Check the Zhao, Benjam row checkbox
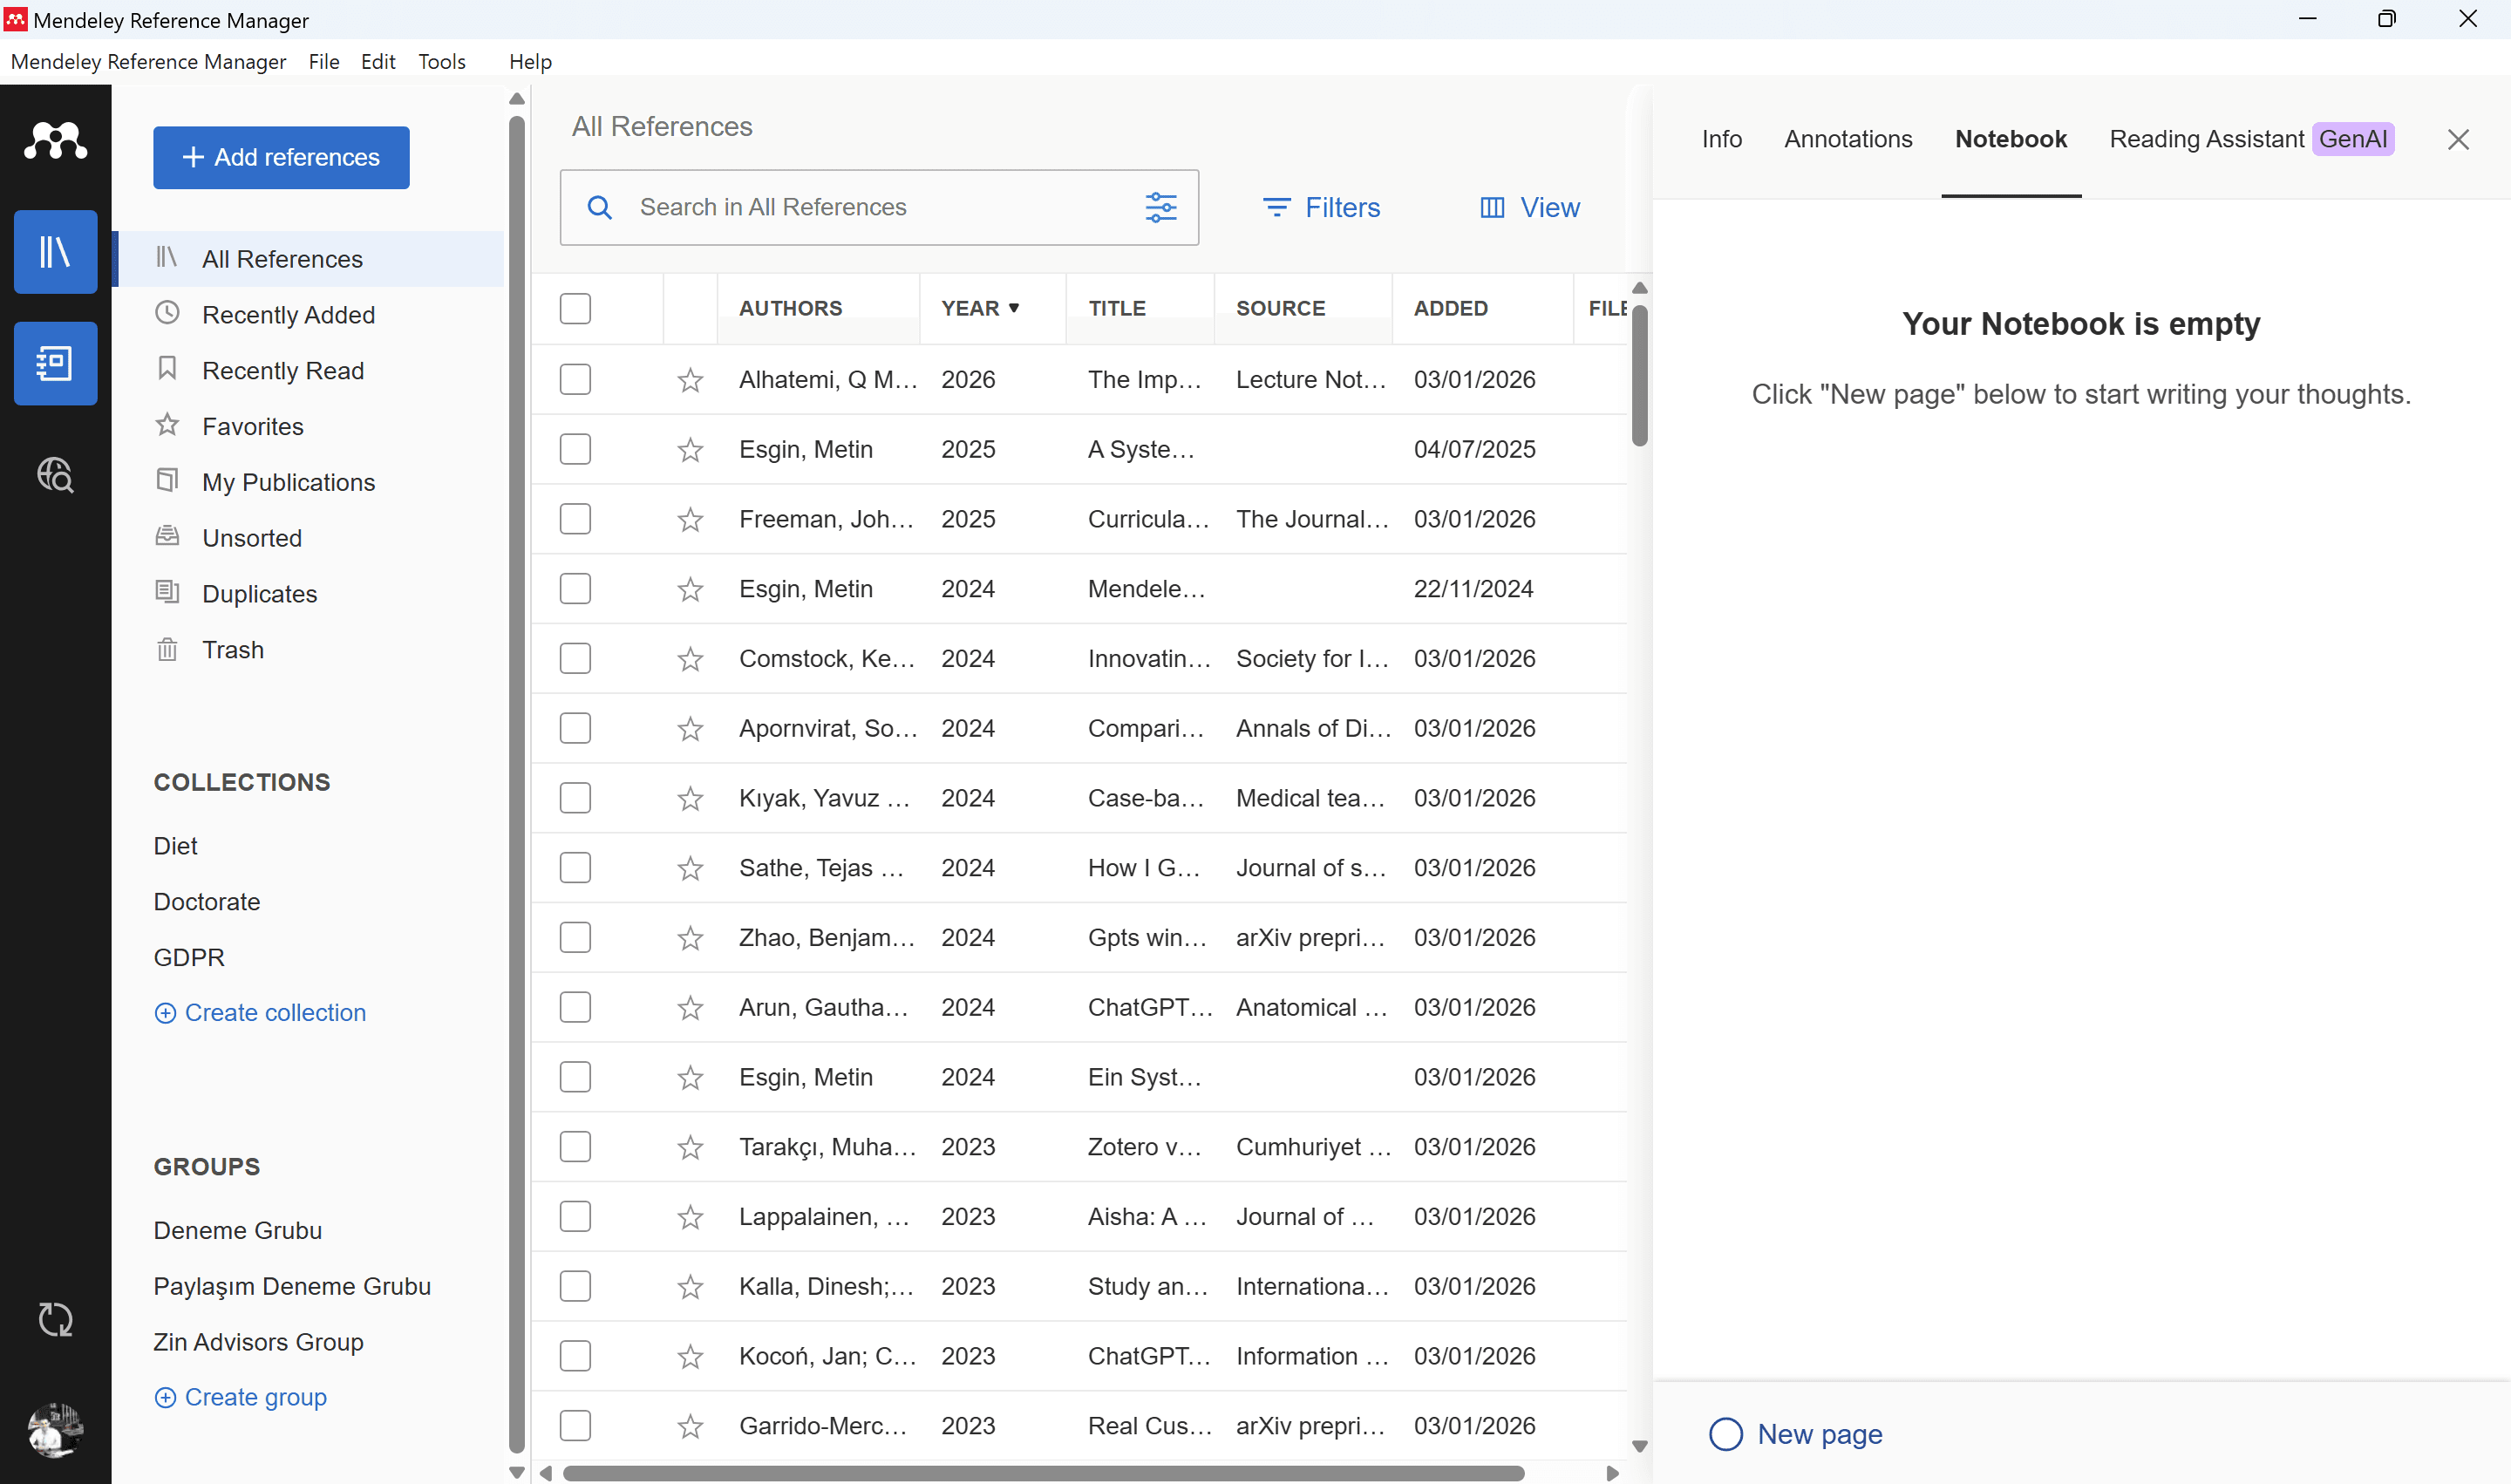2511x1484 pixels. [575, 937]
